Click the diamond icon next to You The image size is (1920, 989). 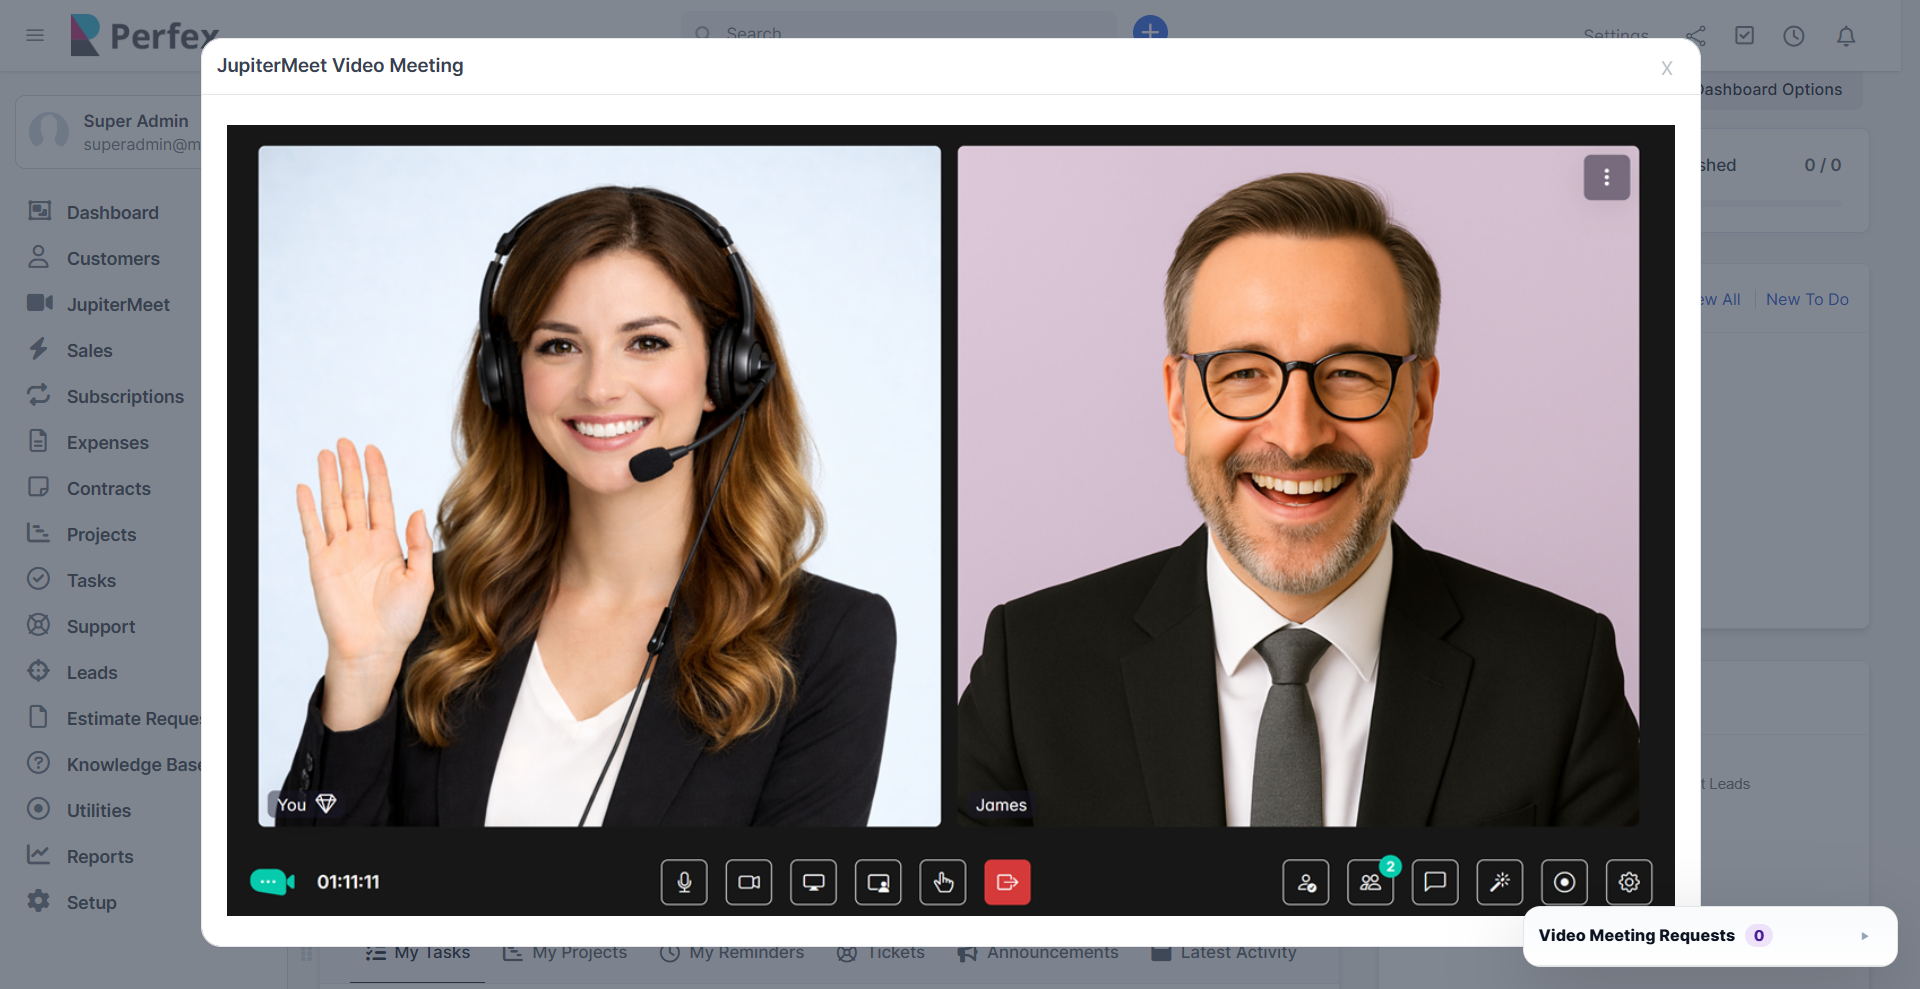click(x=326, y=804)
